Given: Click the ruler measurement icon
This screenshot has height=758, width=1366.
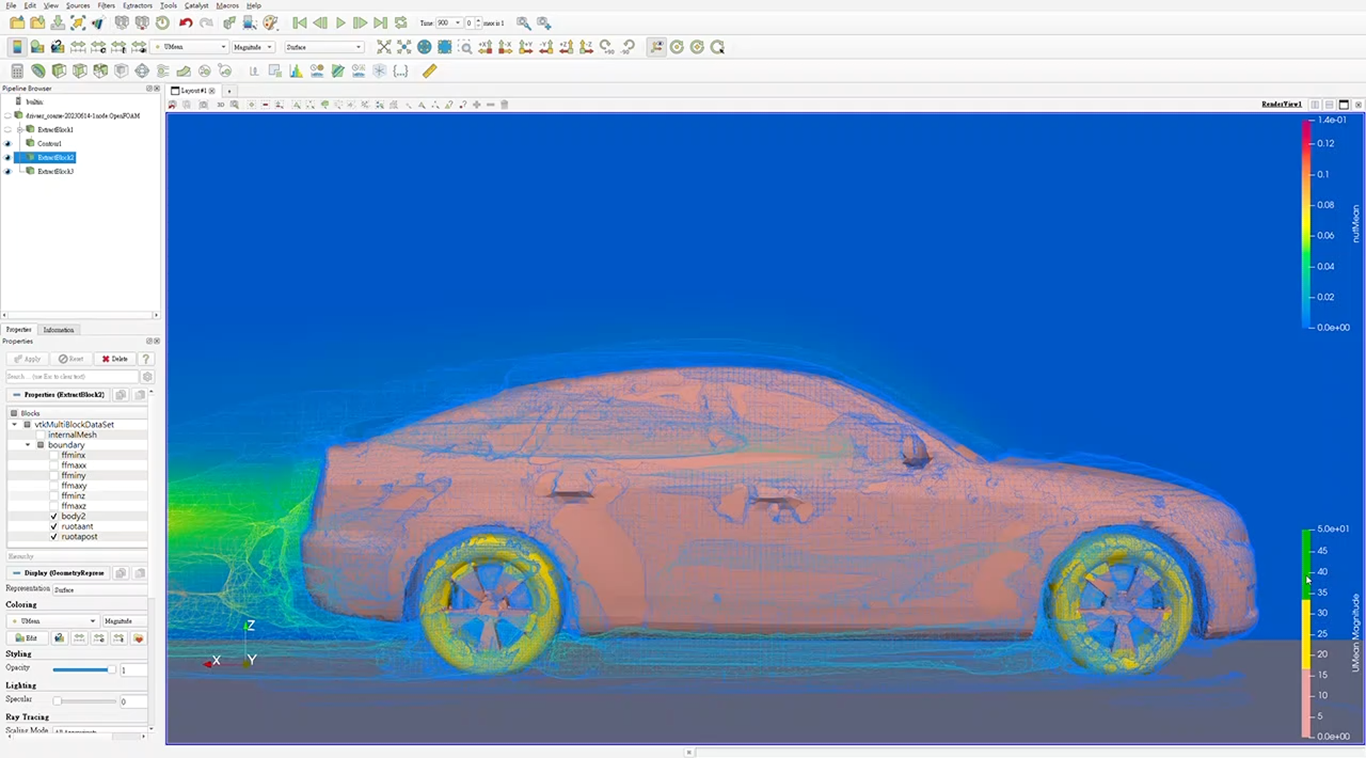Looking at the screenshot, I should pos(429,71).
